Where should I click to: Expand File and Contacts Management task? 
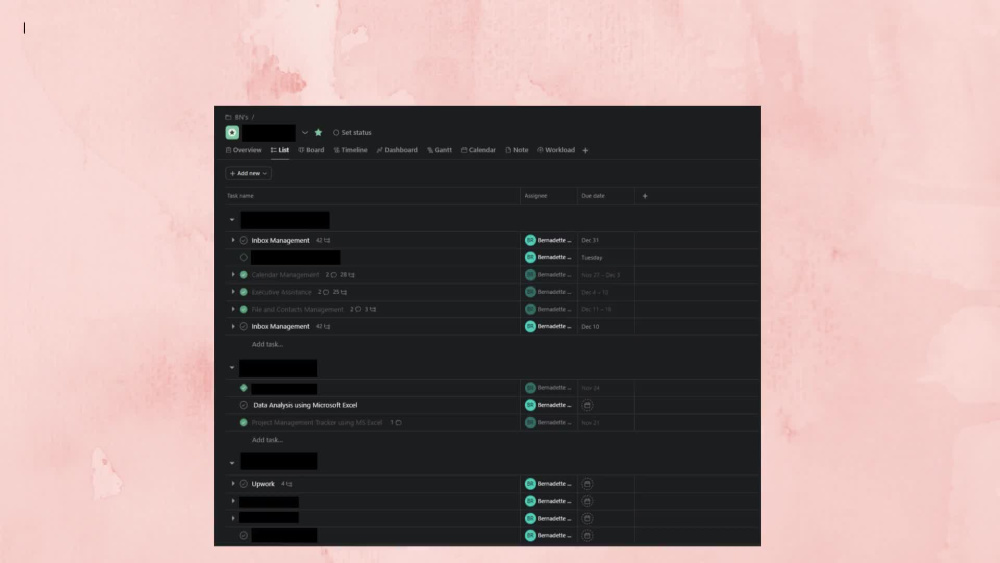pos(233,309)
